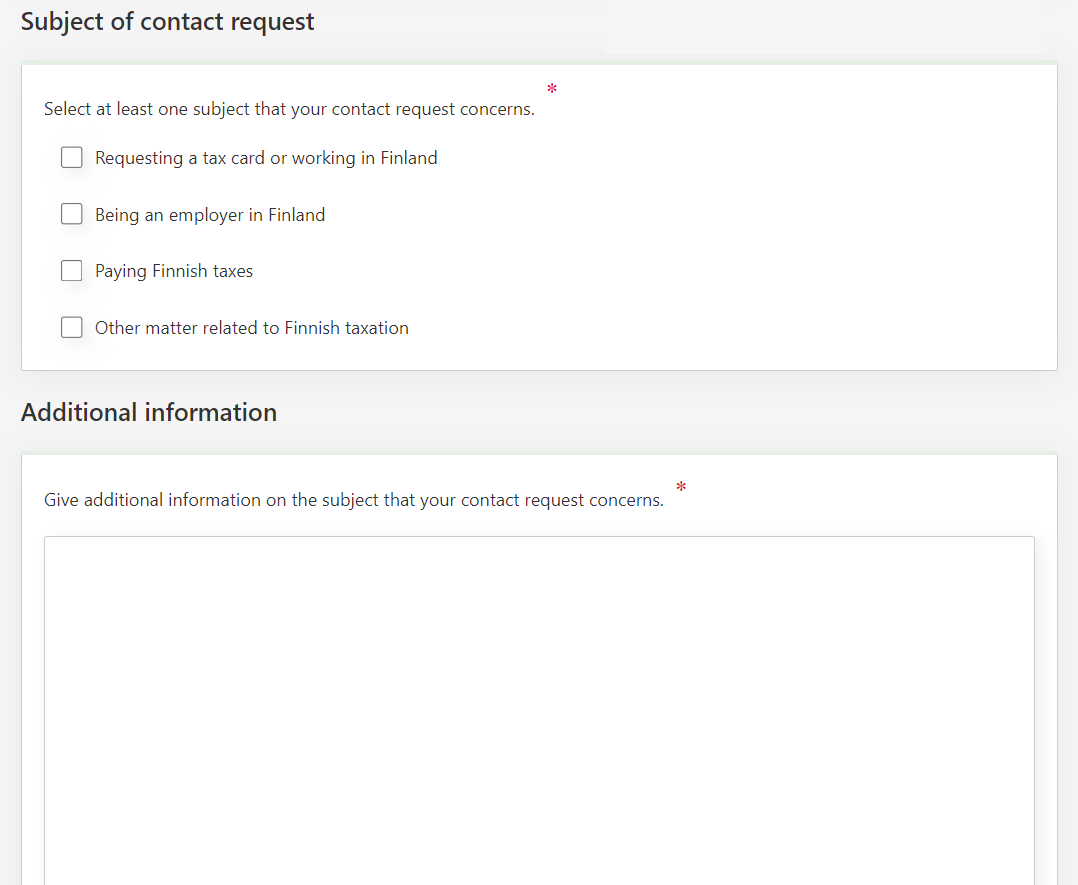This screenshot has height=885, width=1078.
Task: Click the word 'taxes' in the third option
Action: 233,271
